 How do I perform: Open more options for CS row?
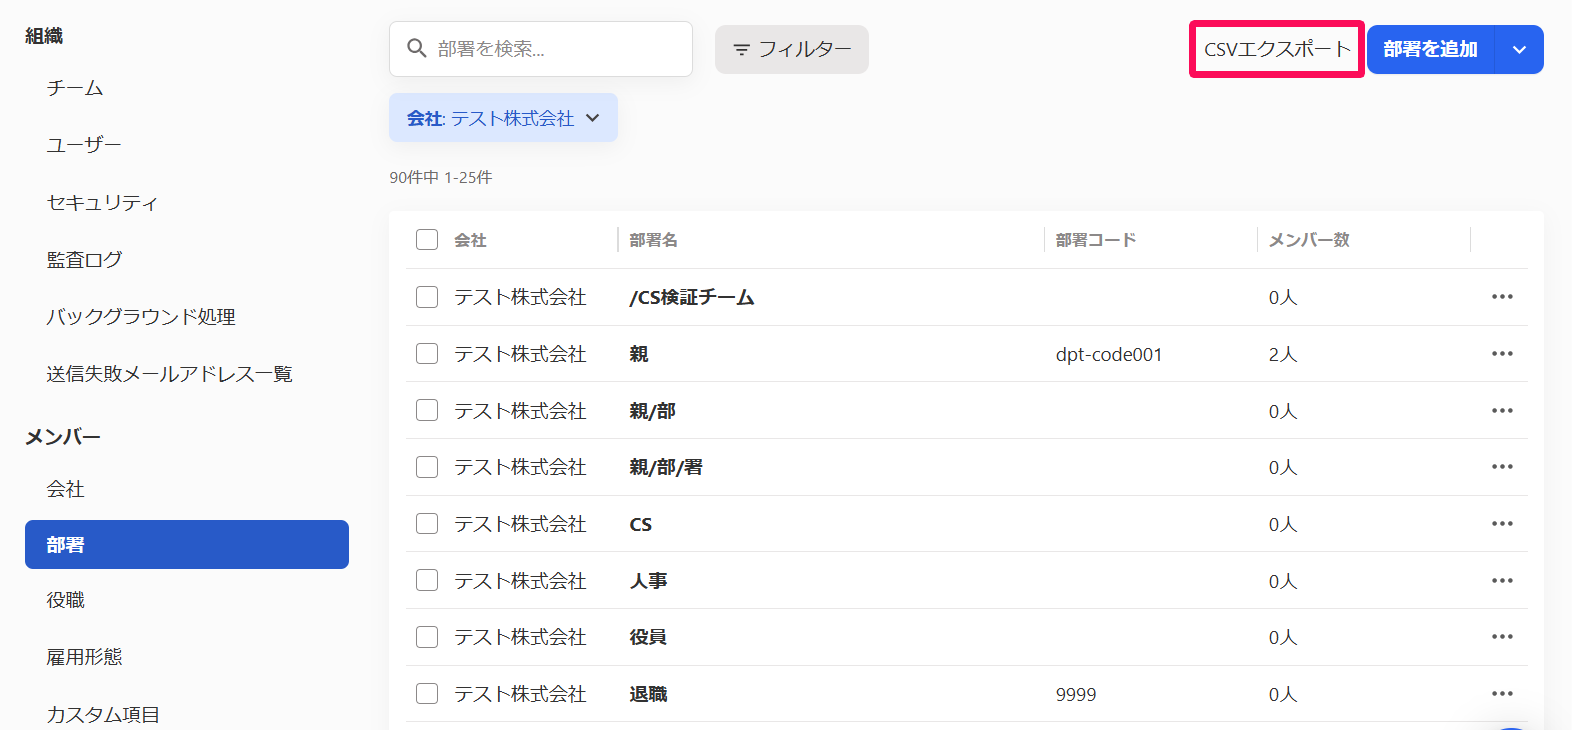1502,524
